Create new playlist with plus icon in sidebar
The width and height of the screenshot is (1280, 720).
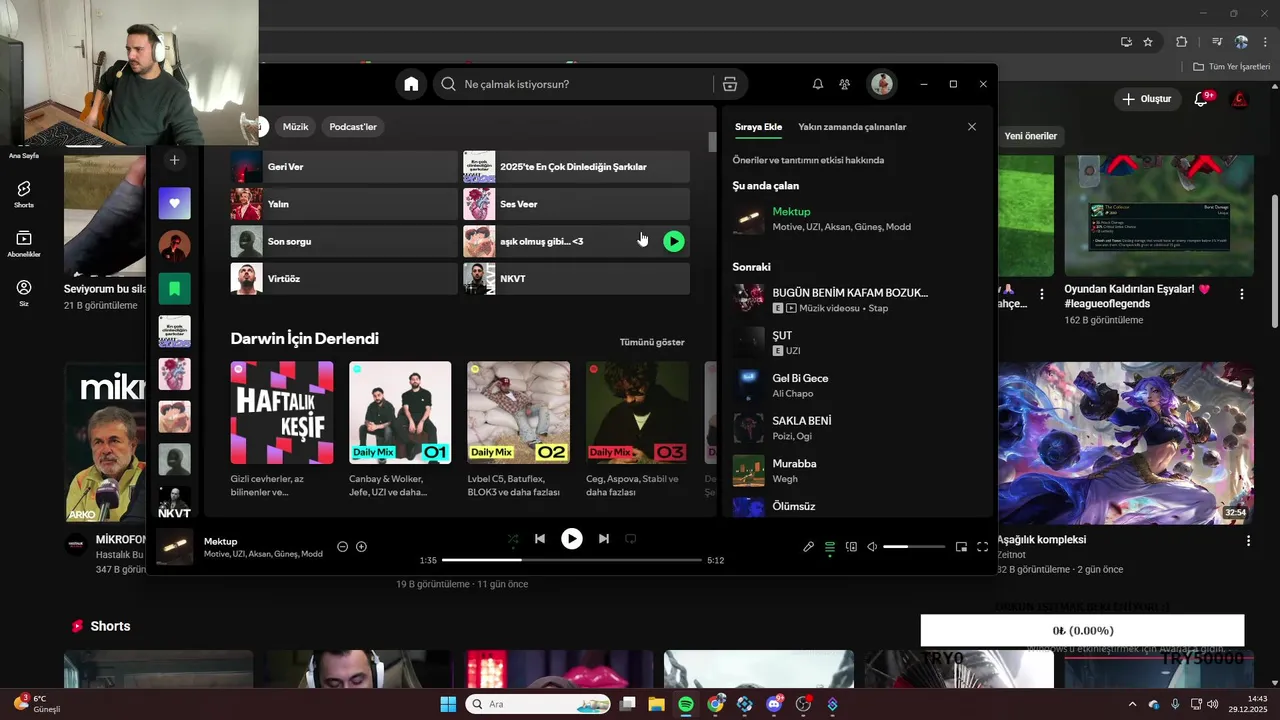coord(174,160)
